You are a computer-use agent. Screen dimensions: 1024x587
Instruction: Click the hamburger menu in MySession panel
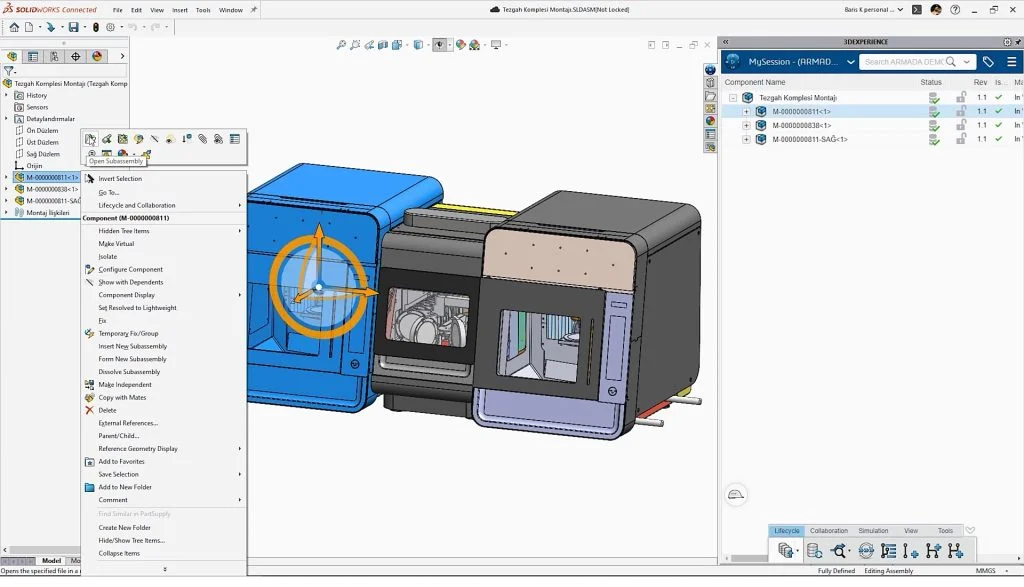1011,62
